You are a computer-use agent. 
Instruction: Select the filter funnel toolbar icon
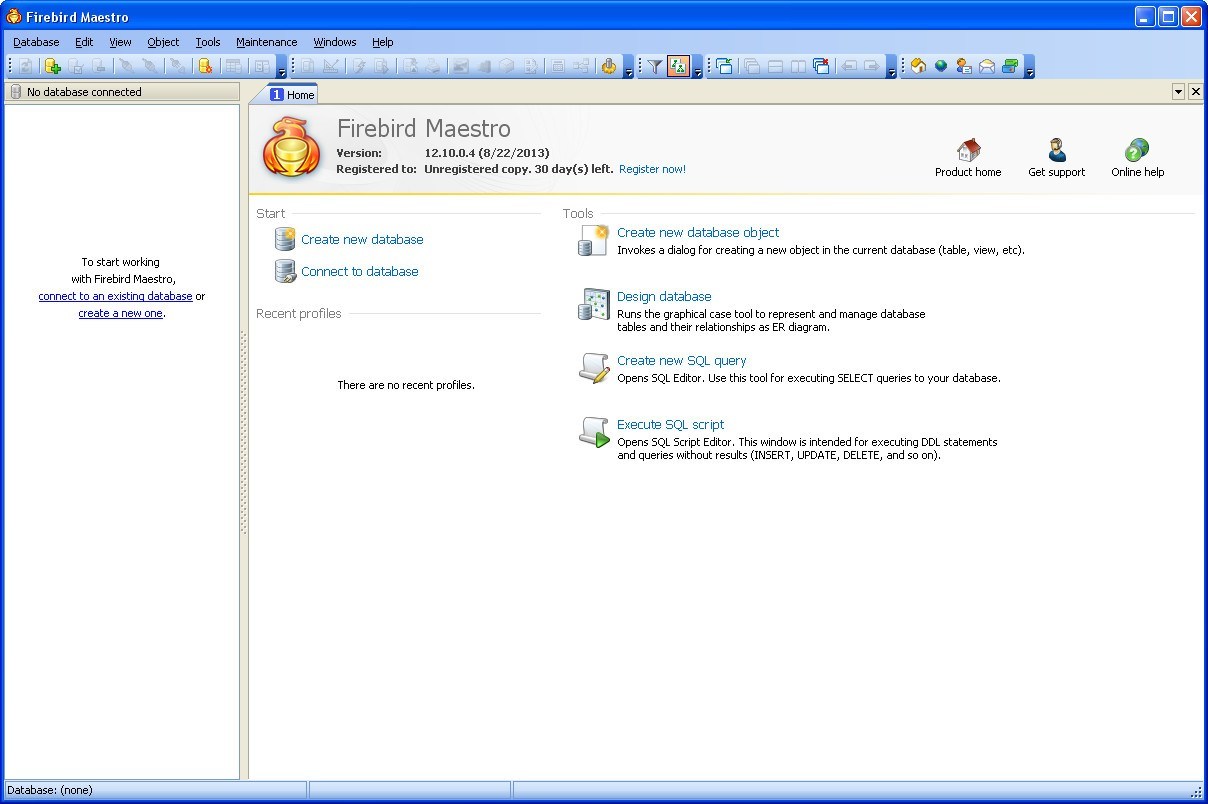pyautogui.click(x=652, y=66)
